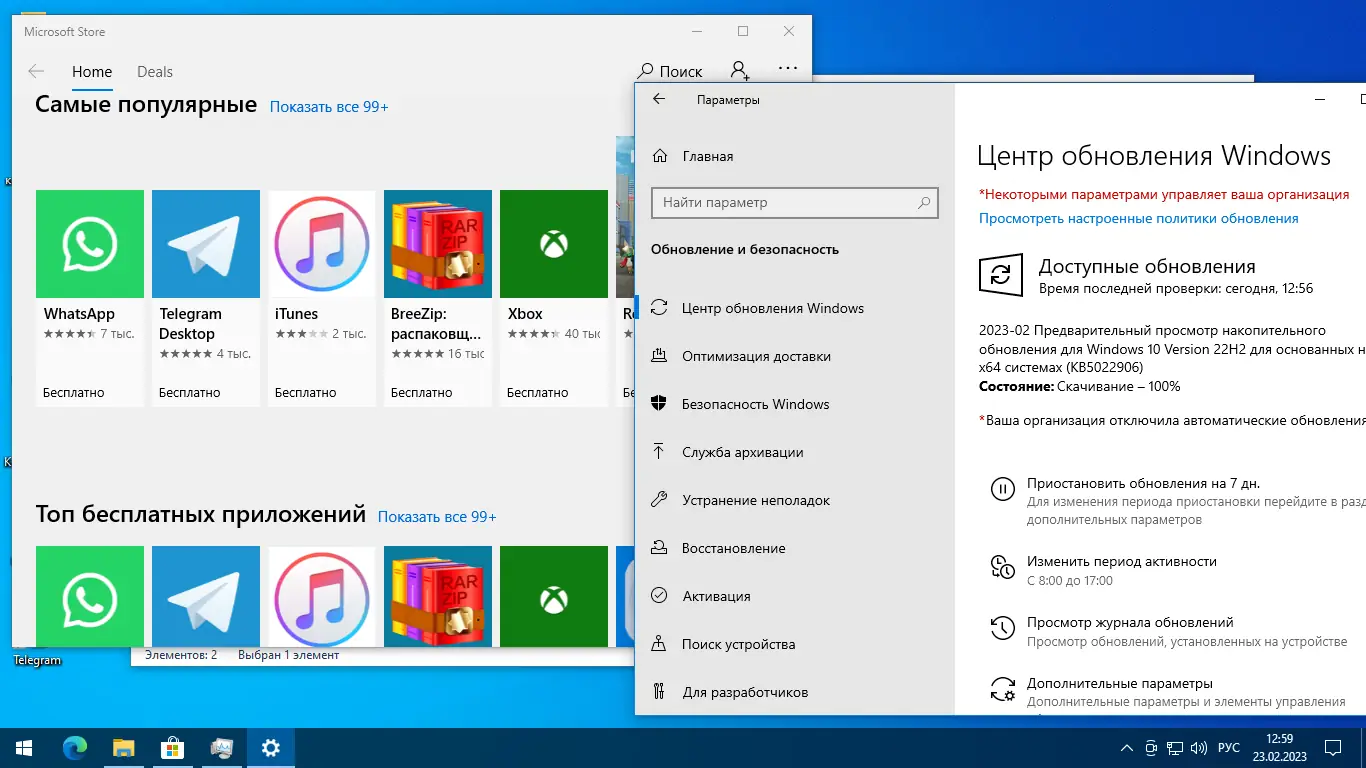
Task: Show hidden system tray icons
Action: point(1127,748)
